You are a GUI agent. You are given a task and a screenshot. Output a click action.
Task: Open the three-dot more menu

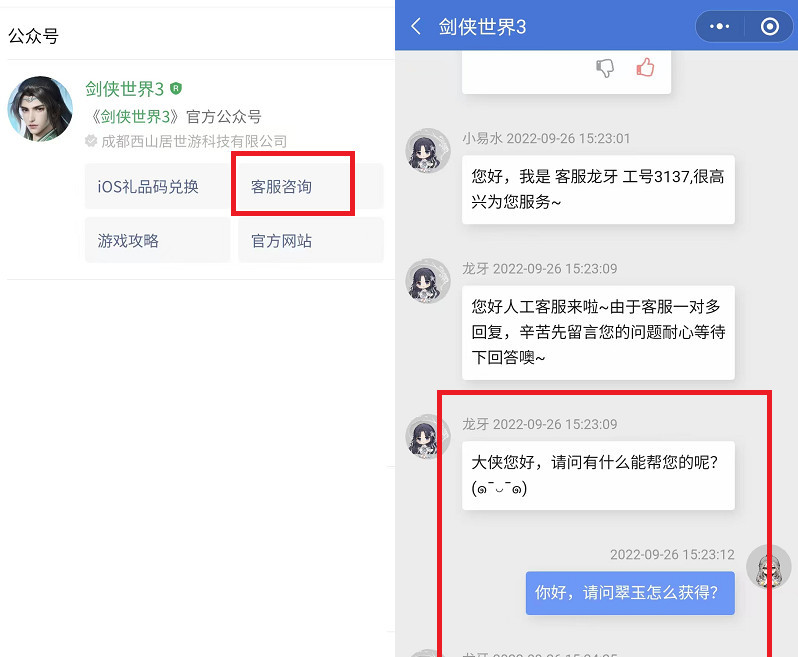(x=719, y=27)
